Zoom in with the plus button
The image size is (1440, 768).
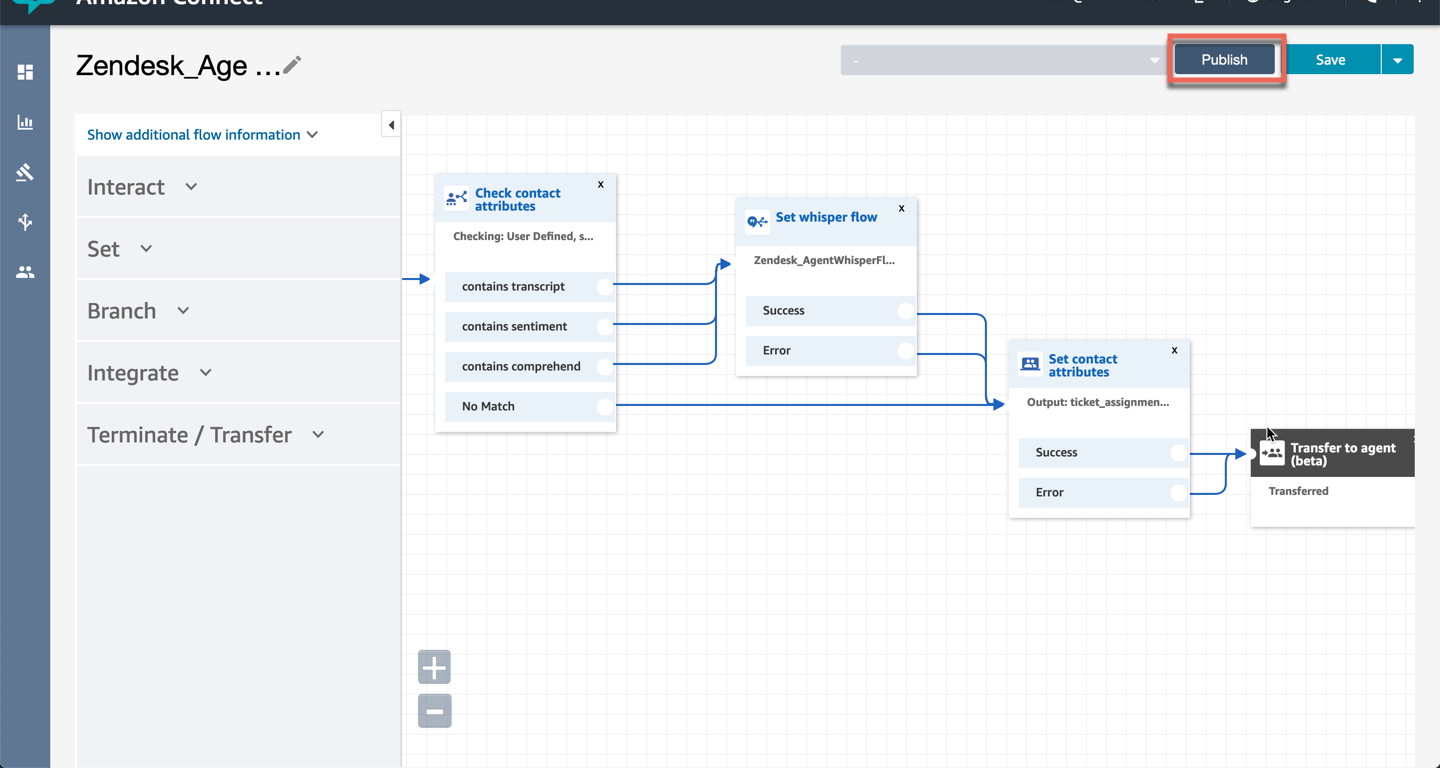434,667
